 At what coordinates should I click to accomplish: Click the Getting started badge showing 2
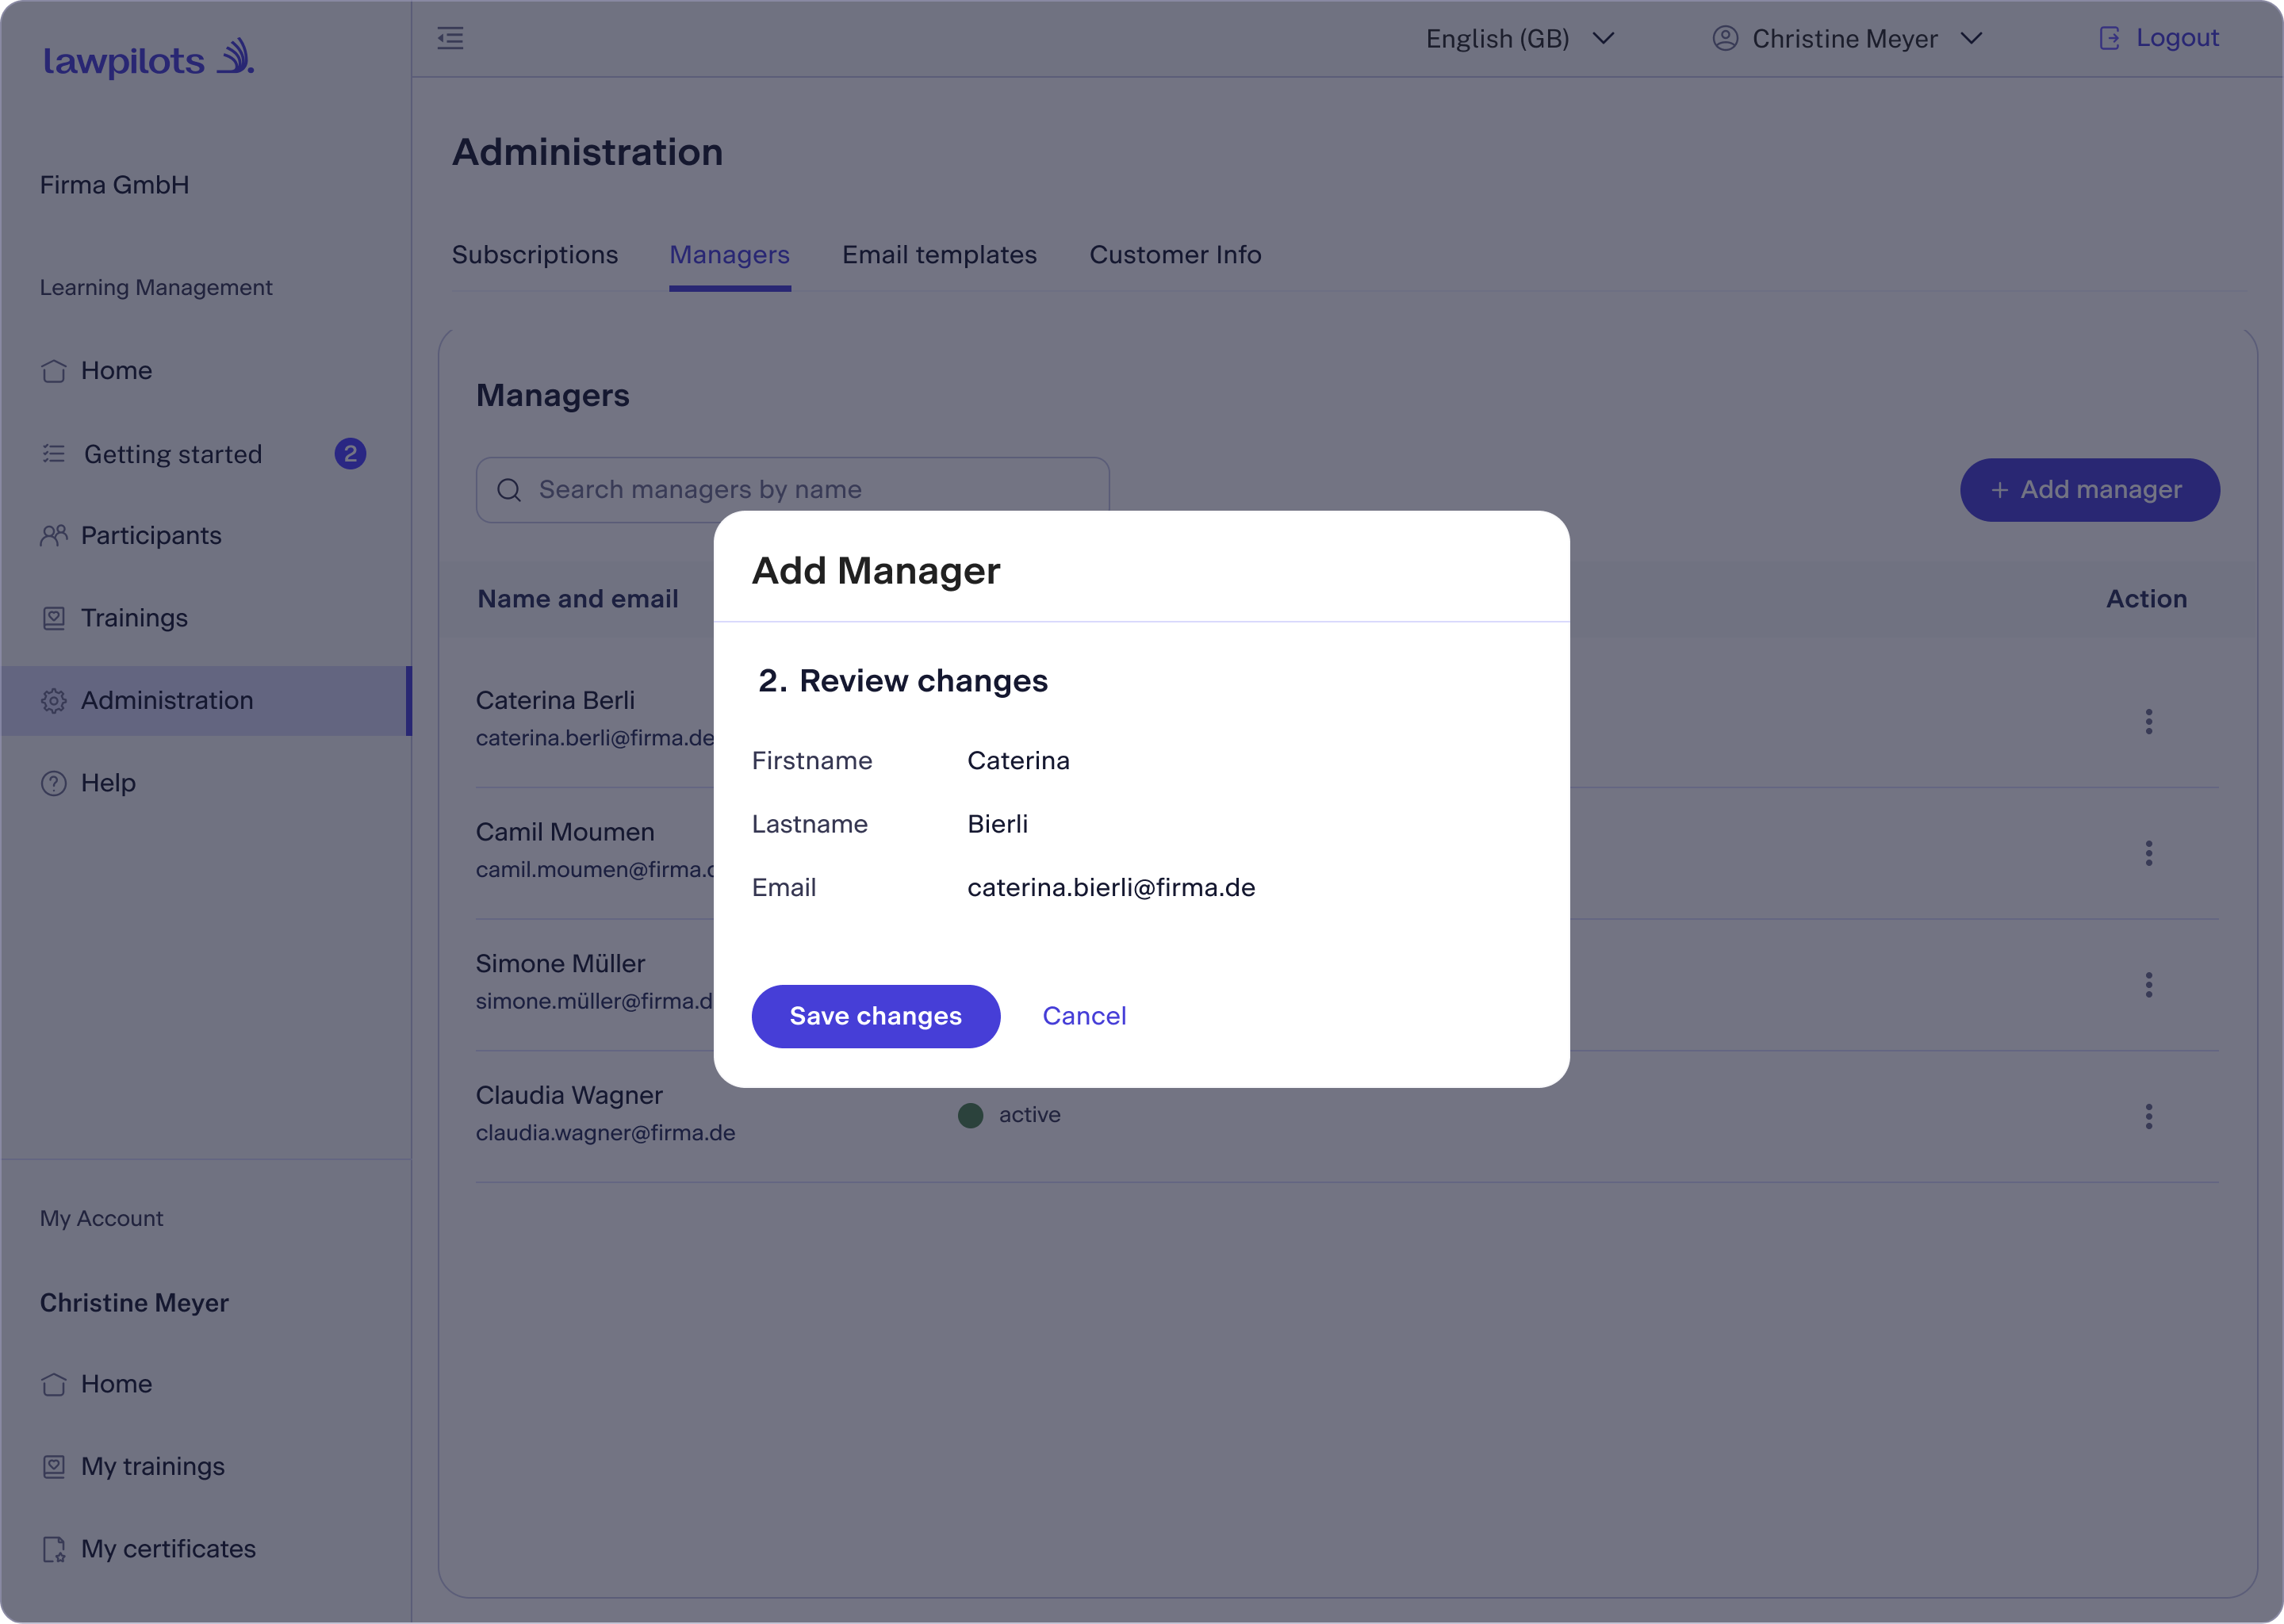pyautogui.click(x=350, y=454)
